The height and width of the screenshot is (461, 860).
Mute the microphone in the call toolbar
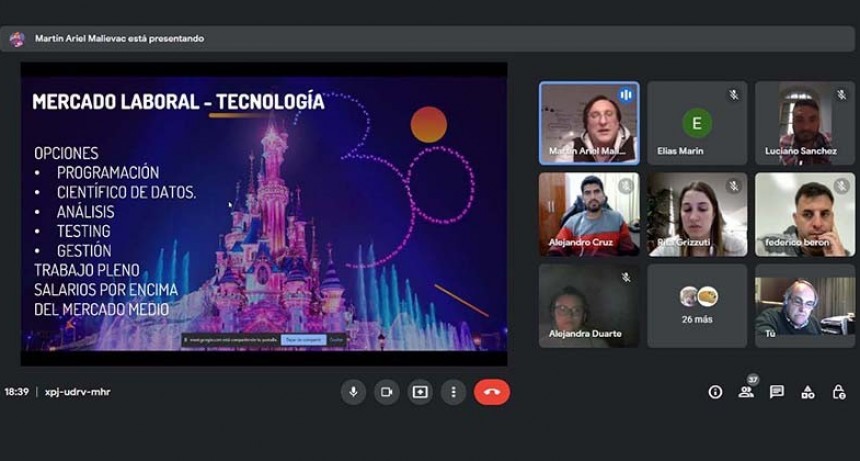(353, 392)
